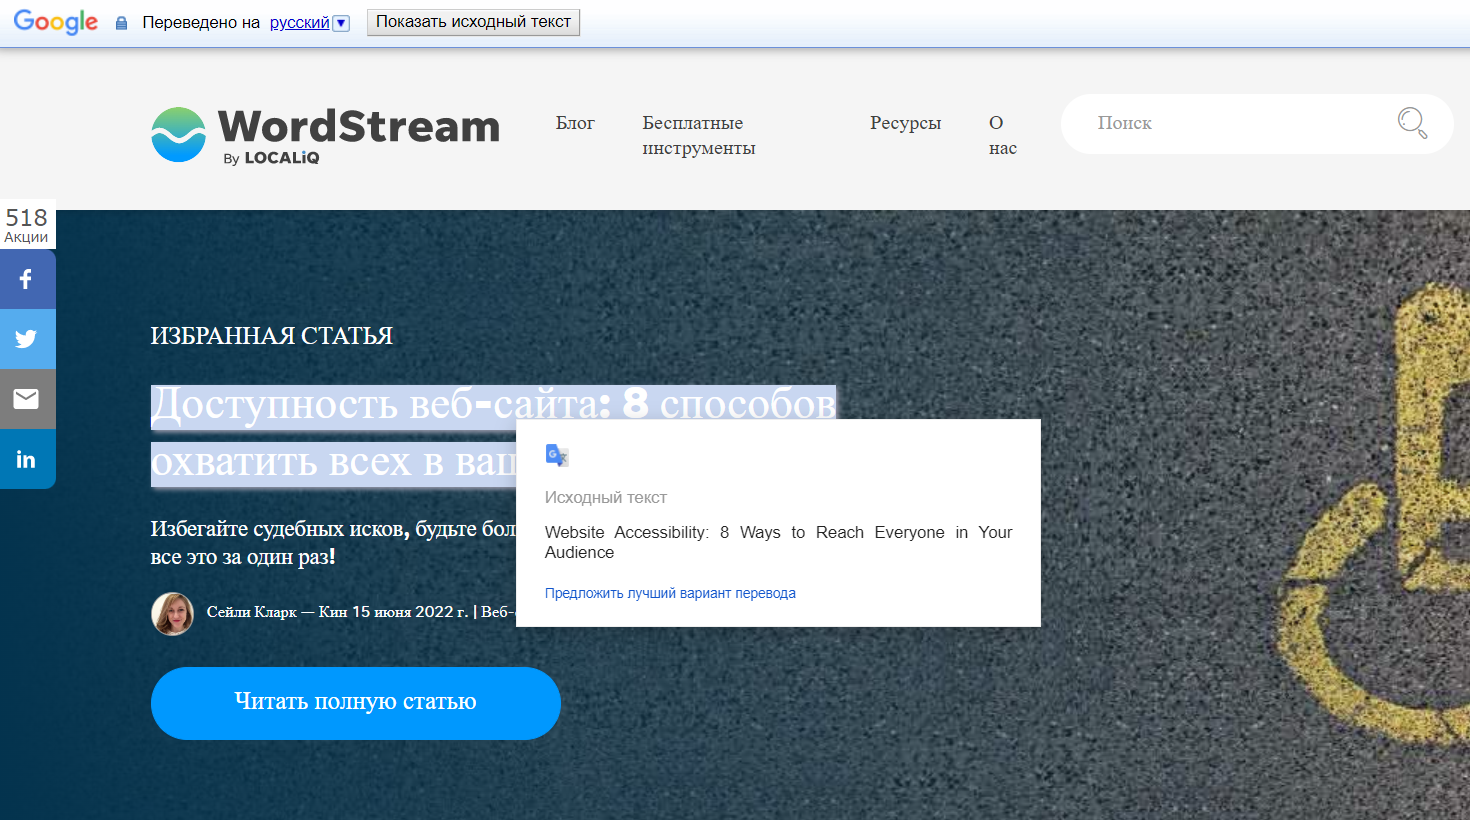
Task: Click the author avatar photo
Action: click(173, 613)
